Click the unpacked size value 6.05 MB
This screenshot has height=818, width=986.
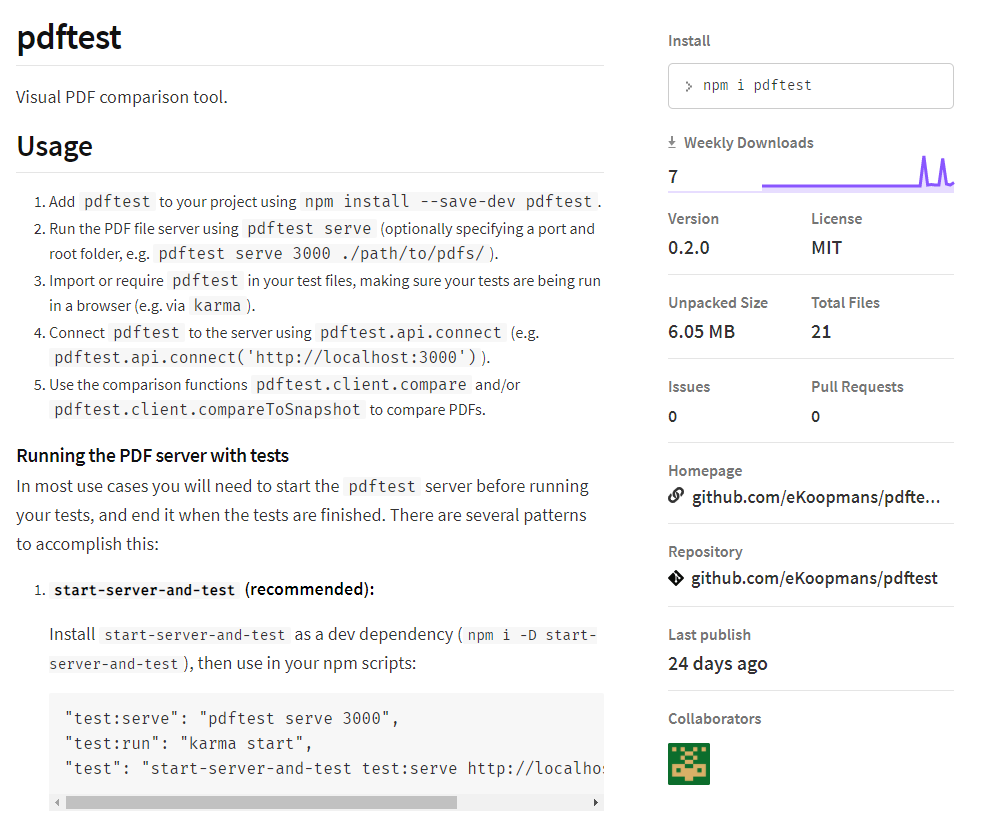(701, 331)
